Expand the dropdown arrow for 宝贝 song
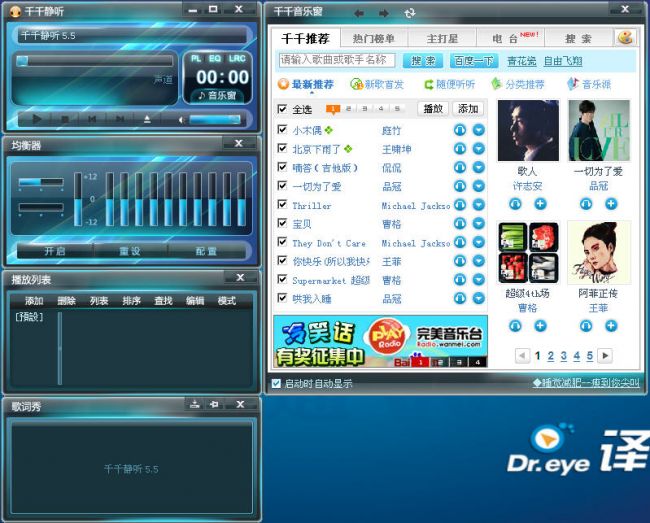The width and height of the screenshot is (650, 523). pos(478,224)
